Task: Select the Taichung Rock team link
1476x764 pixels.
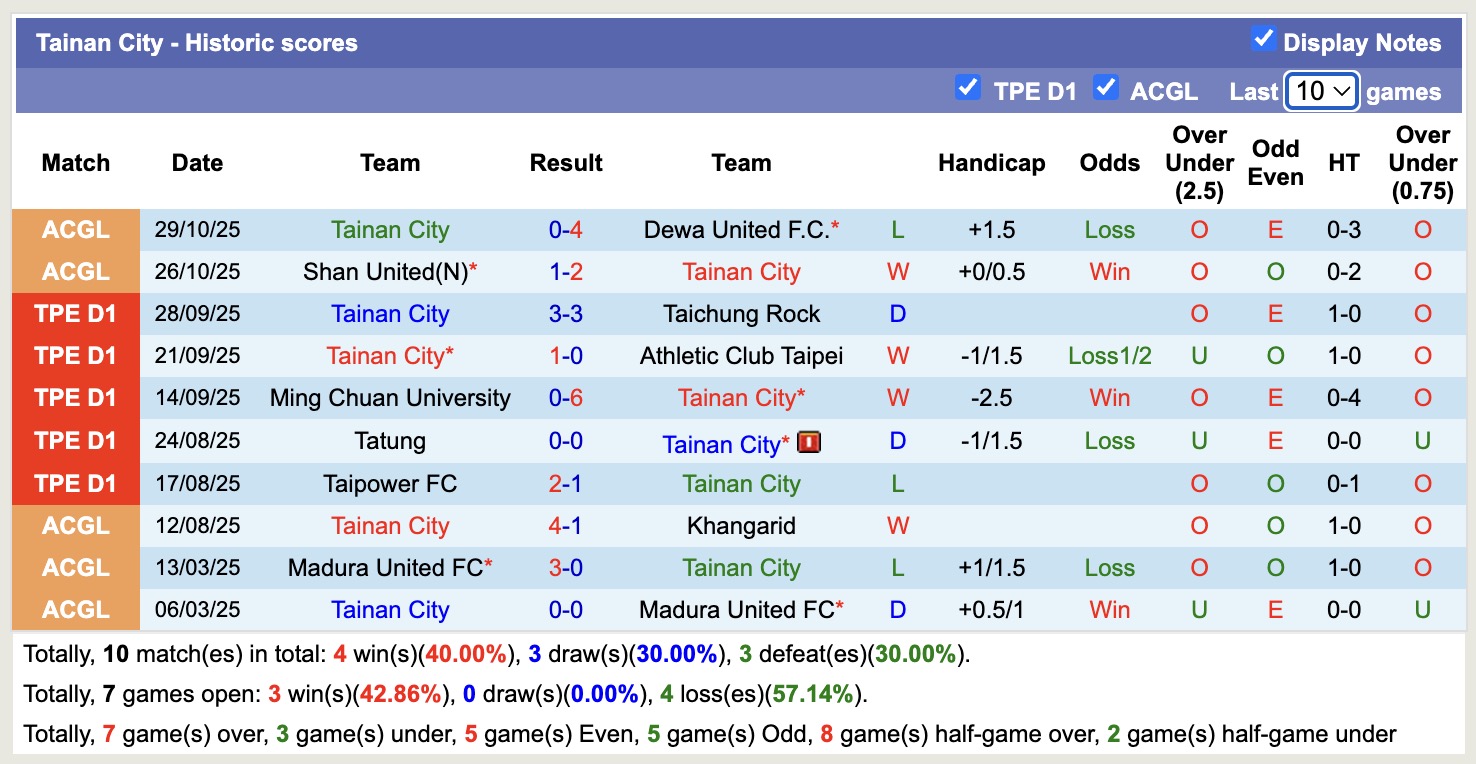Action: coord(741,314)
